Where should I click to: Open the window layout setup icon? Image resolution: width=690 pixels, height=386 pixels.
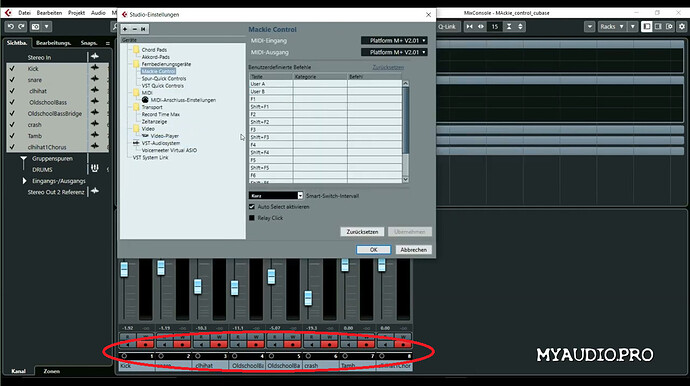(669, 27)
